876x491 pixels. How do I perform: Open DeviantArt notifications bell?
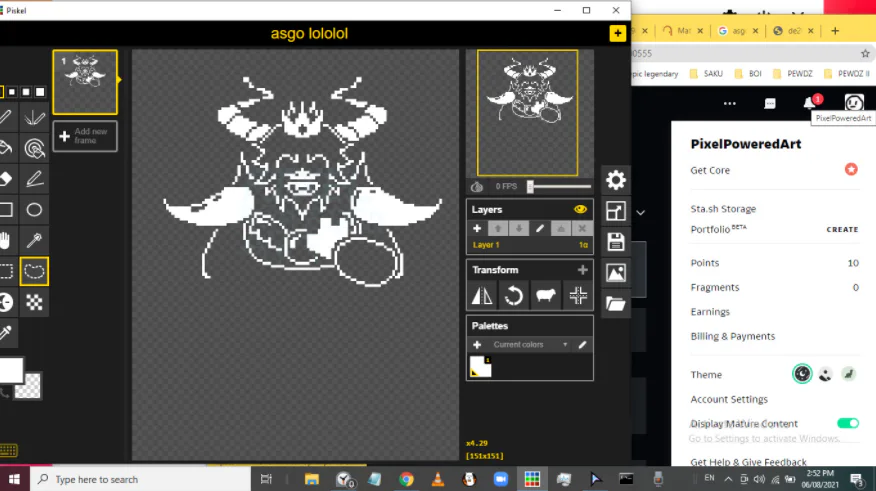[810, 103]
